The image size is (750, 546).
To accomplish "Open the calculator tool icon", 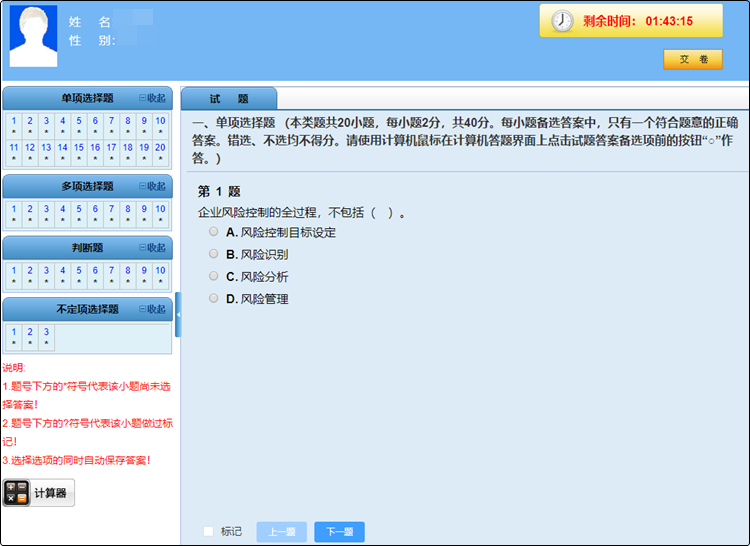I will click(16, 493).
